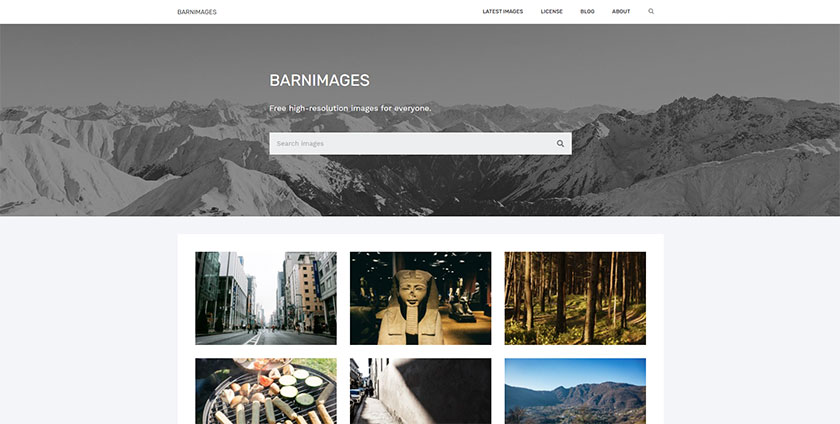Open the License menu item
Viewport: 840px width, 424px height.
[x=551, y=11]
